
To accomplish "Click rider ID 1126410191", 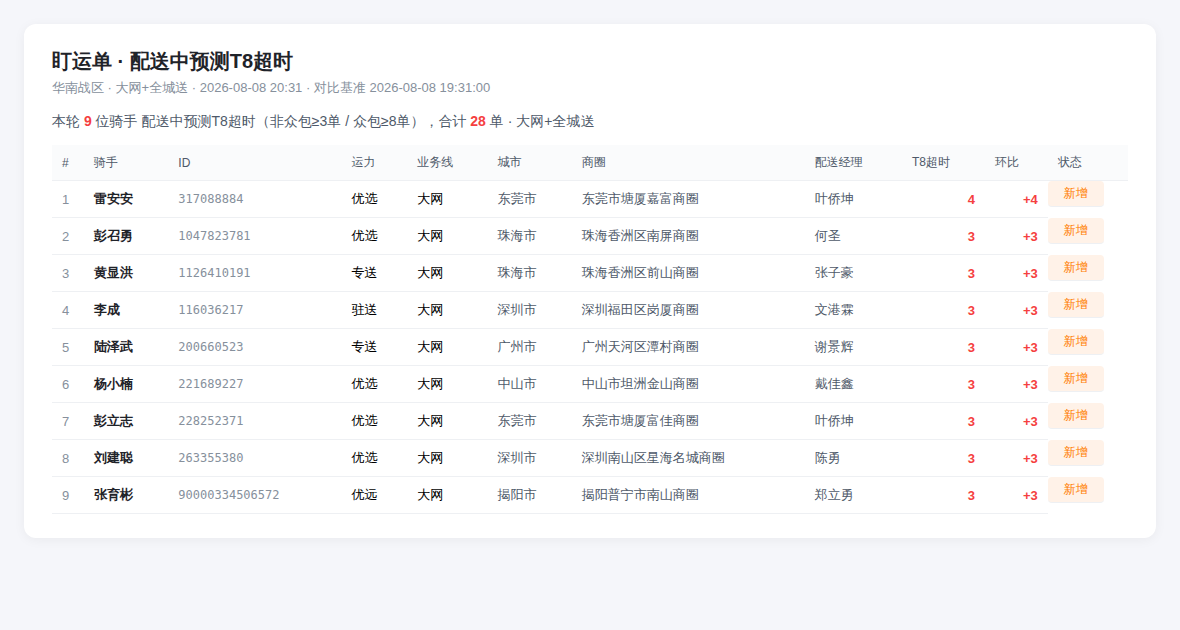I will pos(214,272).
